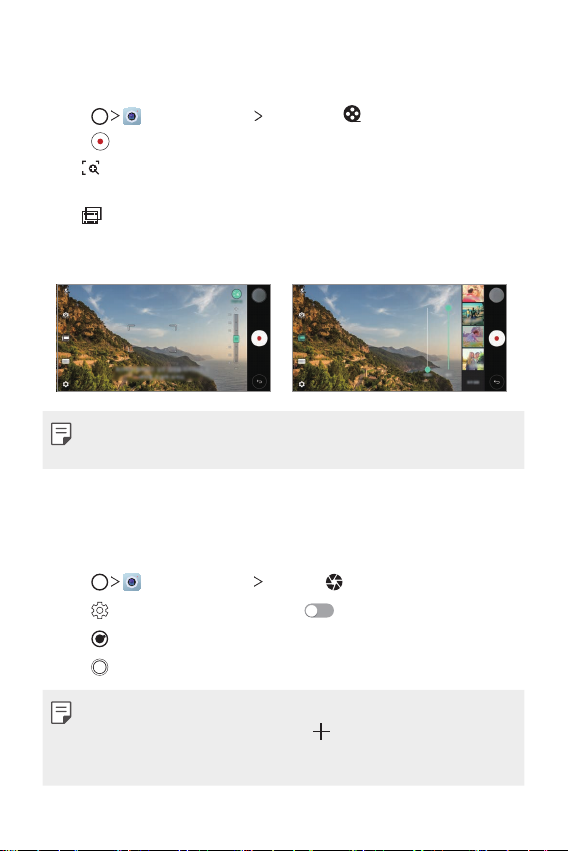Click the plus sign in the note
The height and width of the screenshot is (851, 568).
click(x=321, y=732)
